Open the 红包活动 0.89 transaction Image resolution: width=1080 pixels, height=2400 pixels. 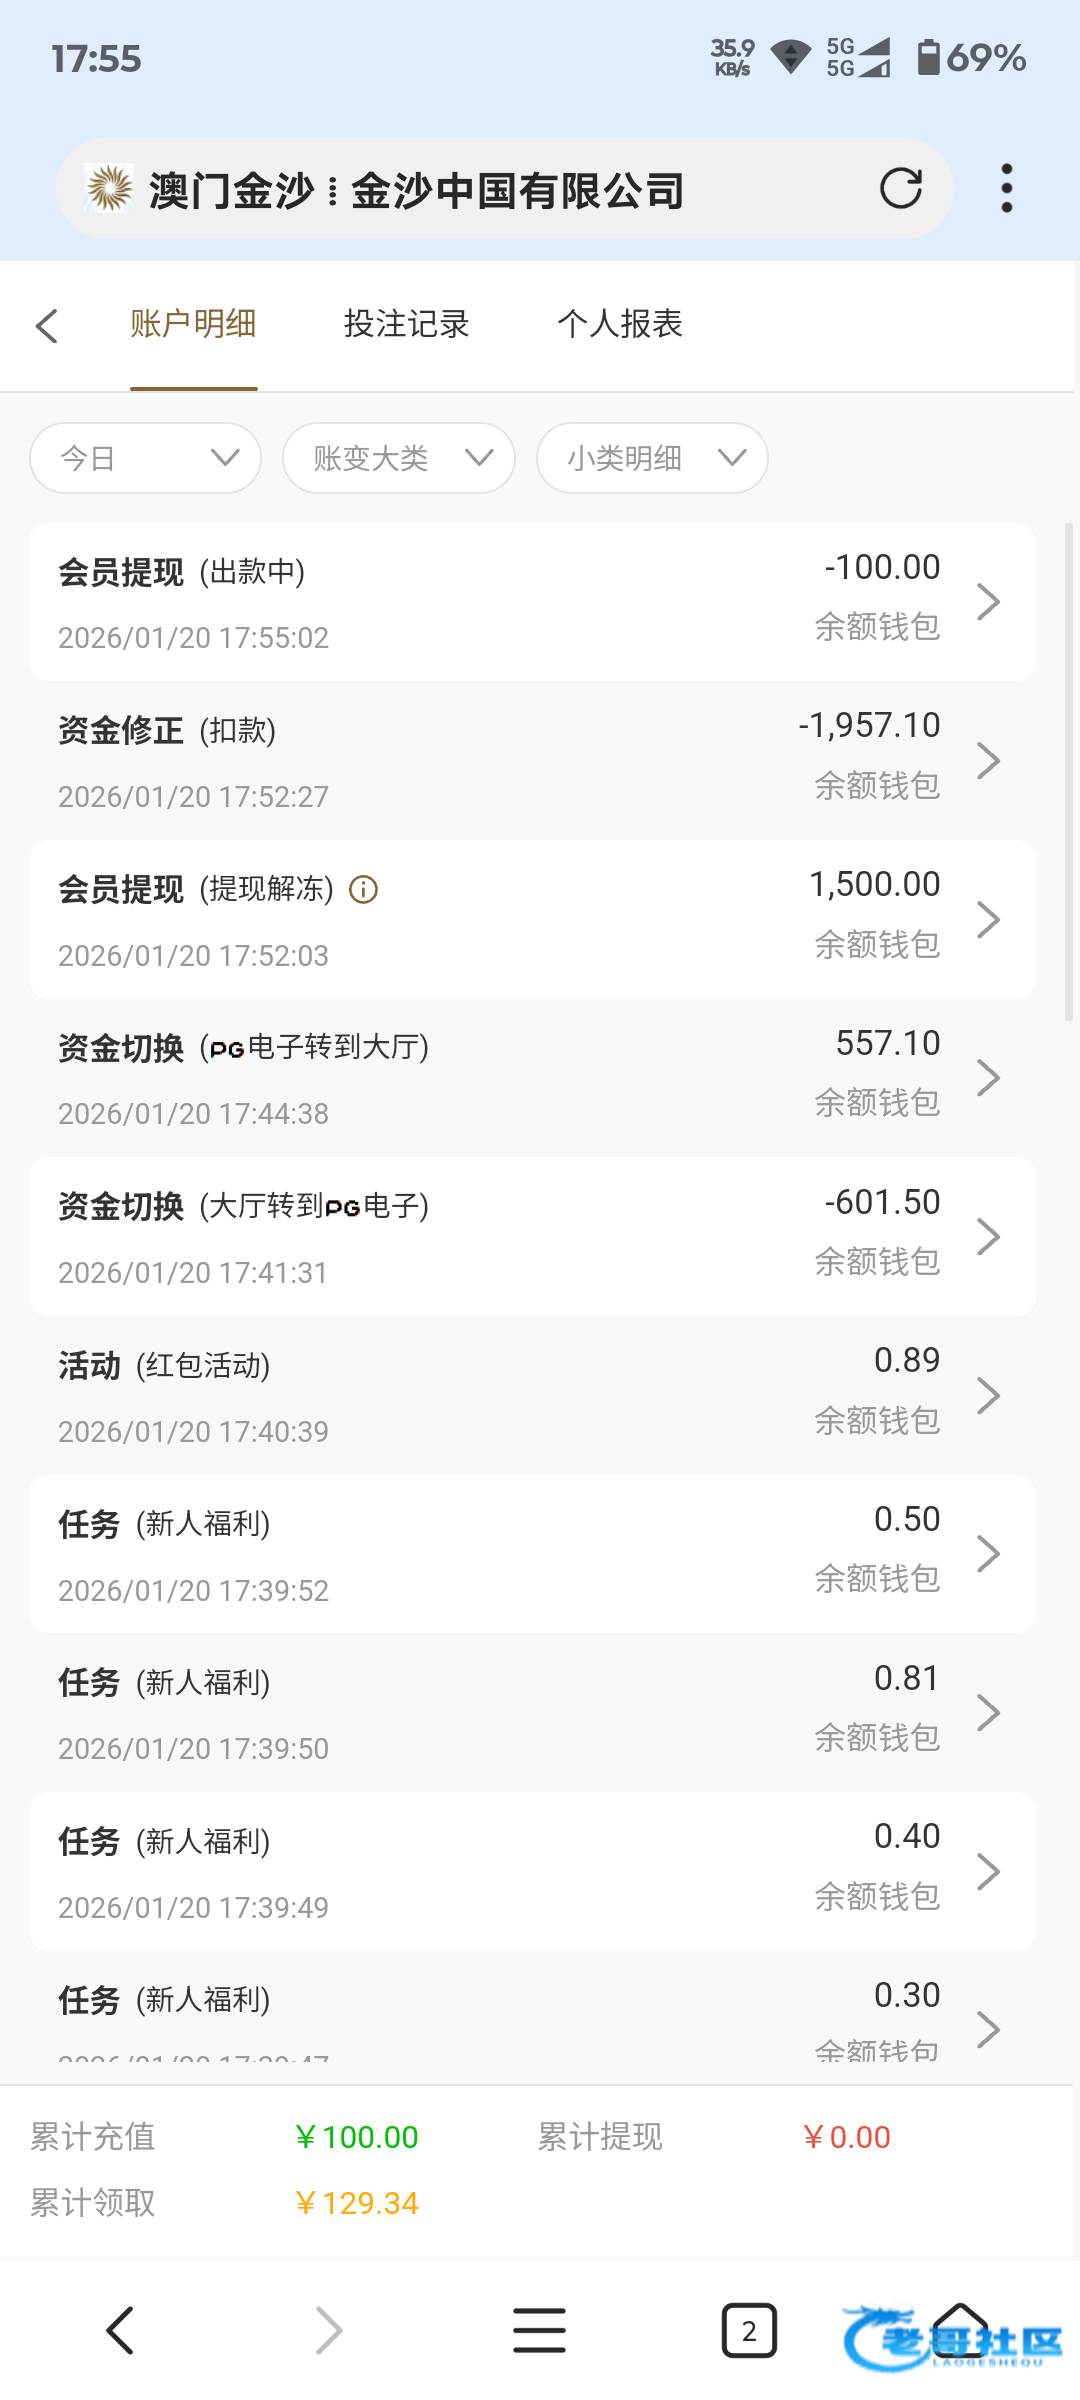coord(532,1396)
